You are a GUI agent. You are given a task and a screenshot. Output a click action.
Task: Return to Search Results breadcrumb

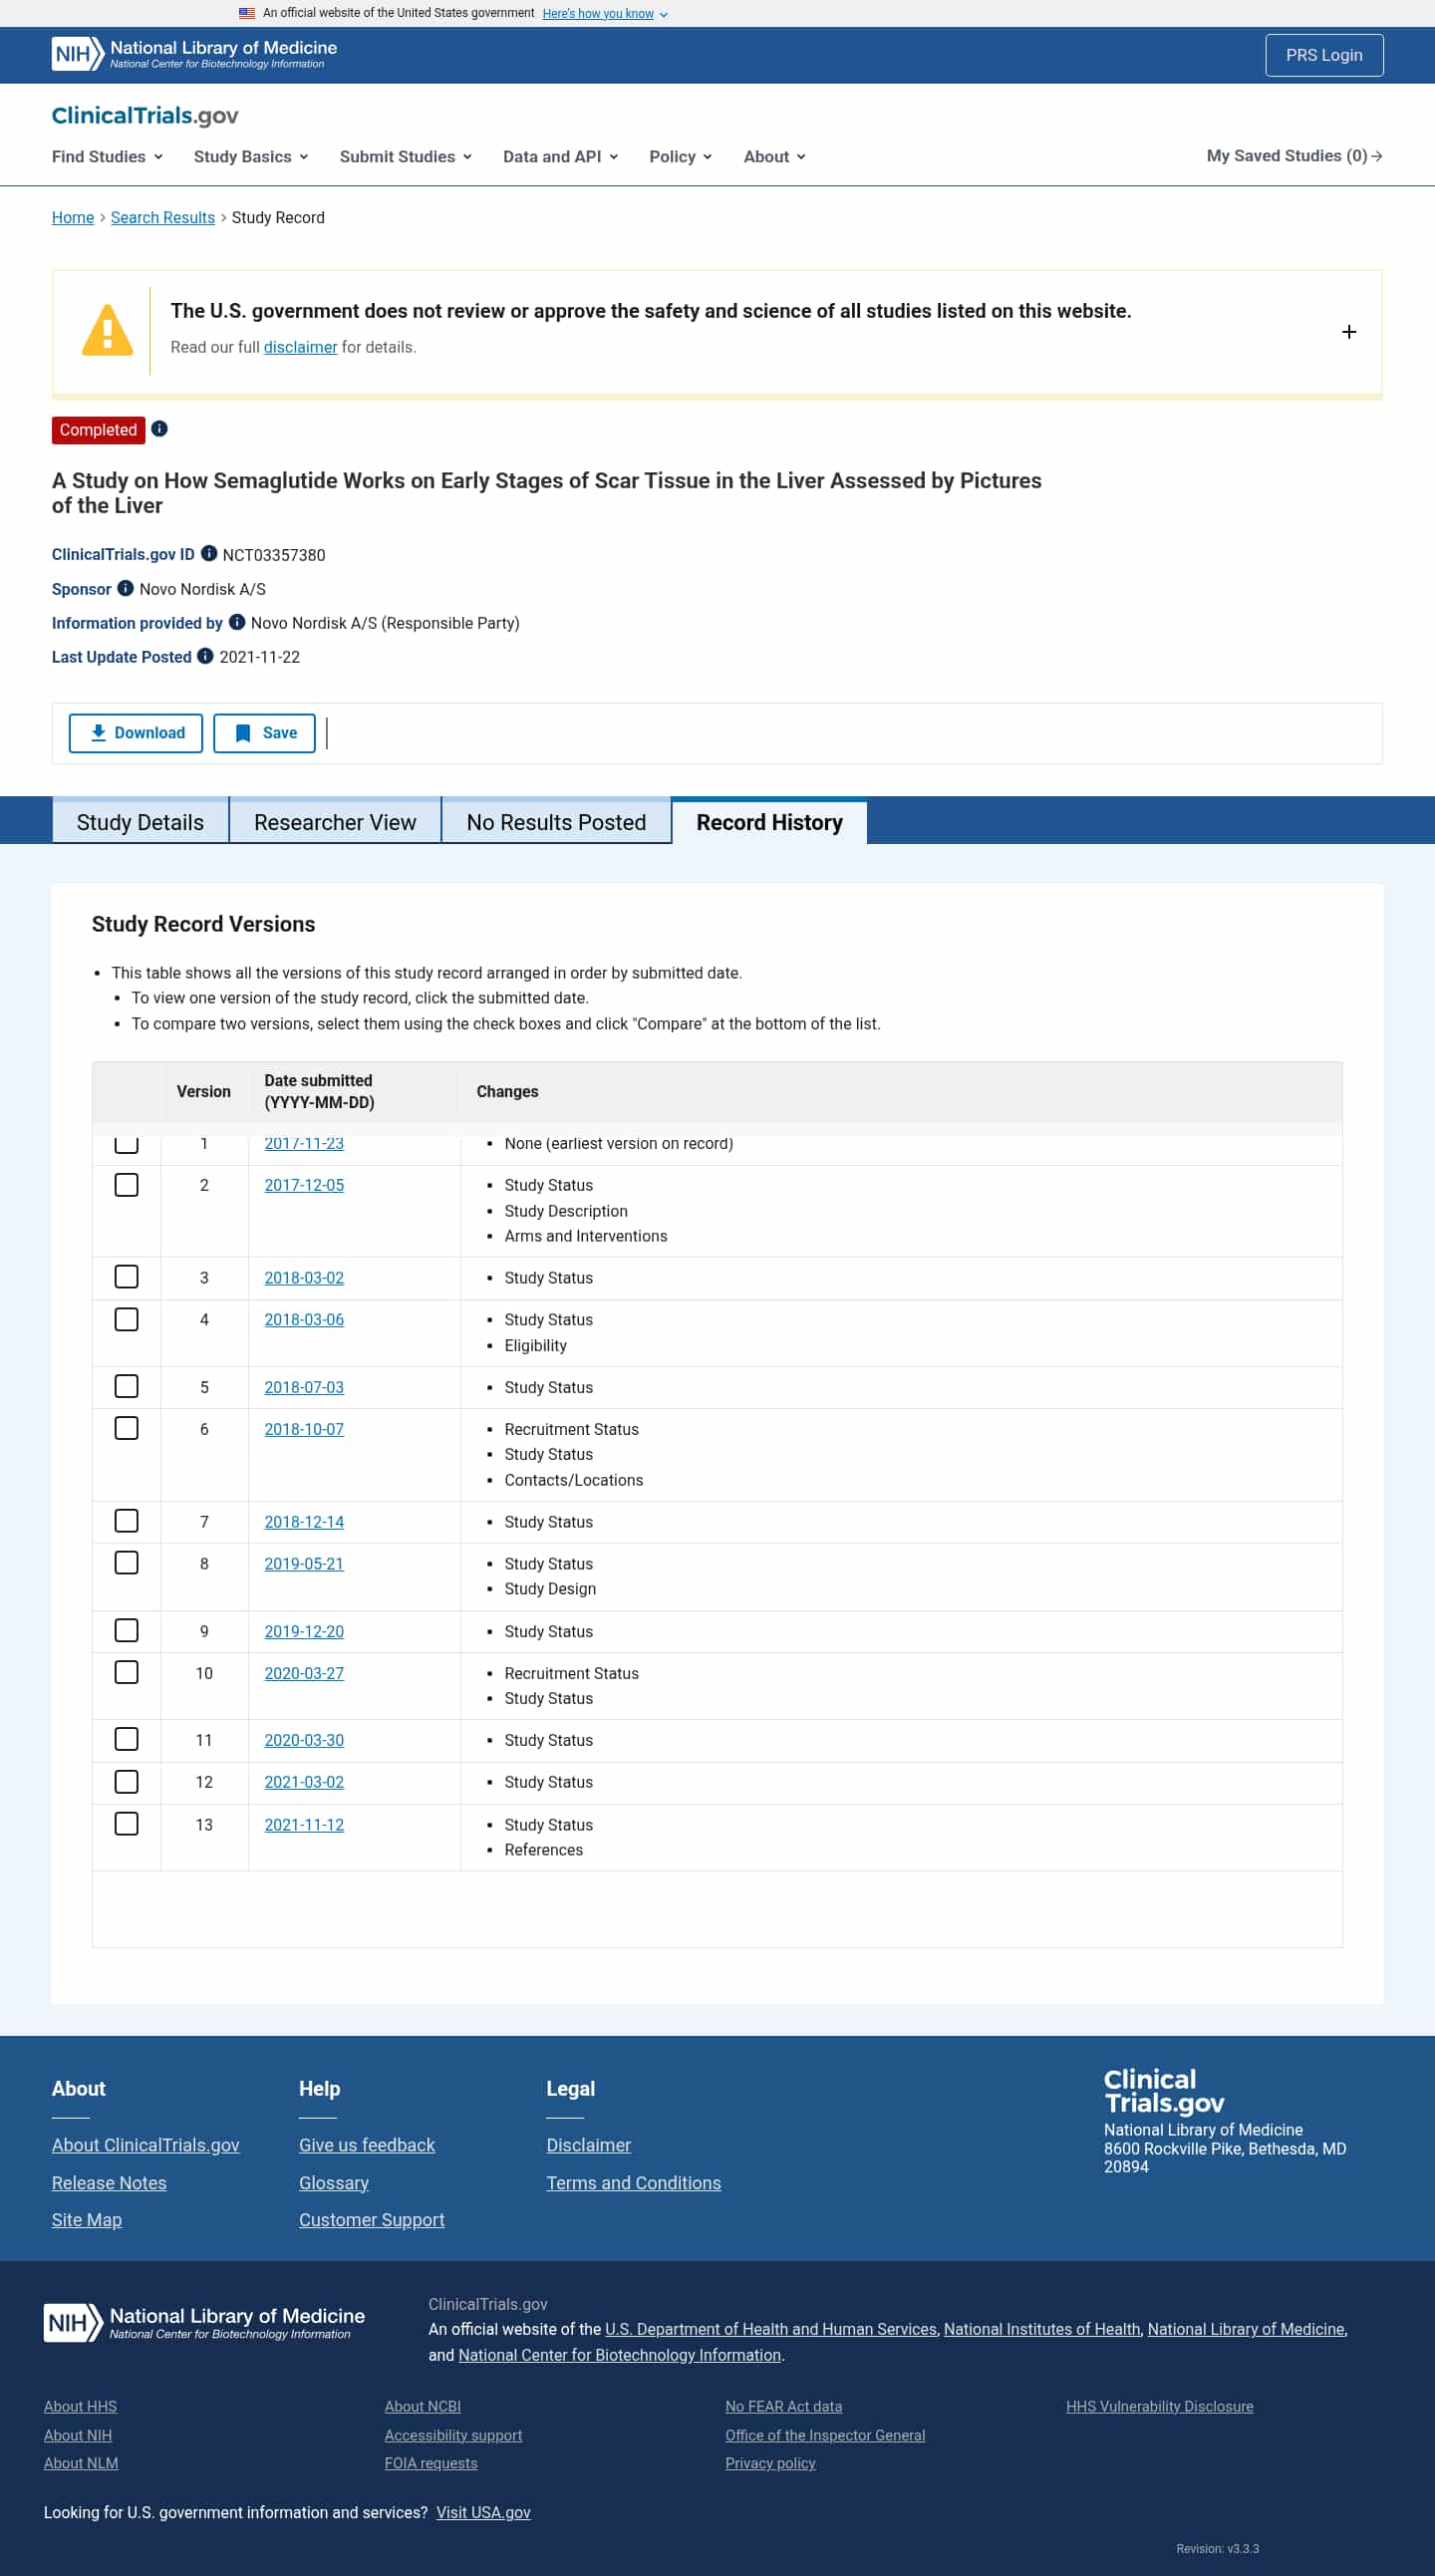click(163, 217)
